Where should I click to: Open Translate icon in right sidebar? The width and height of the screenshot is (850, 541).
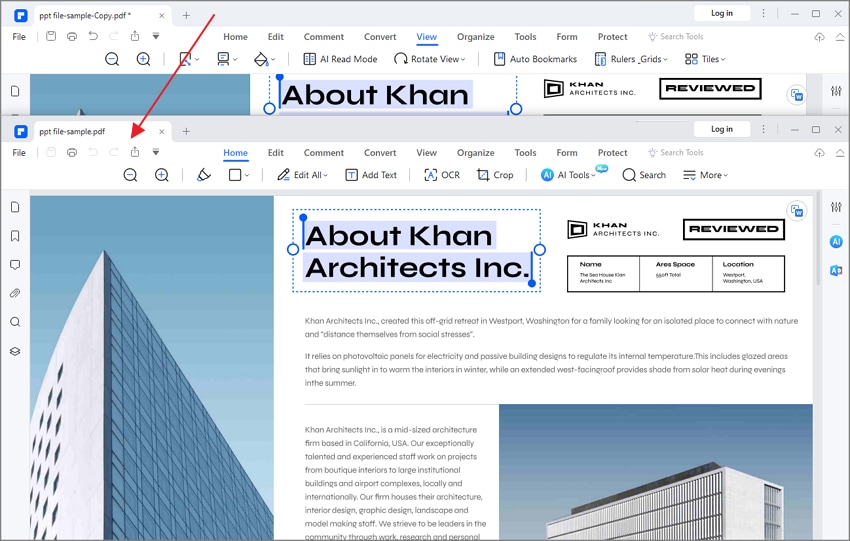click(x=836, y=270)
